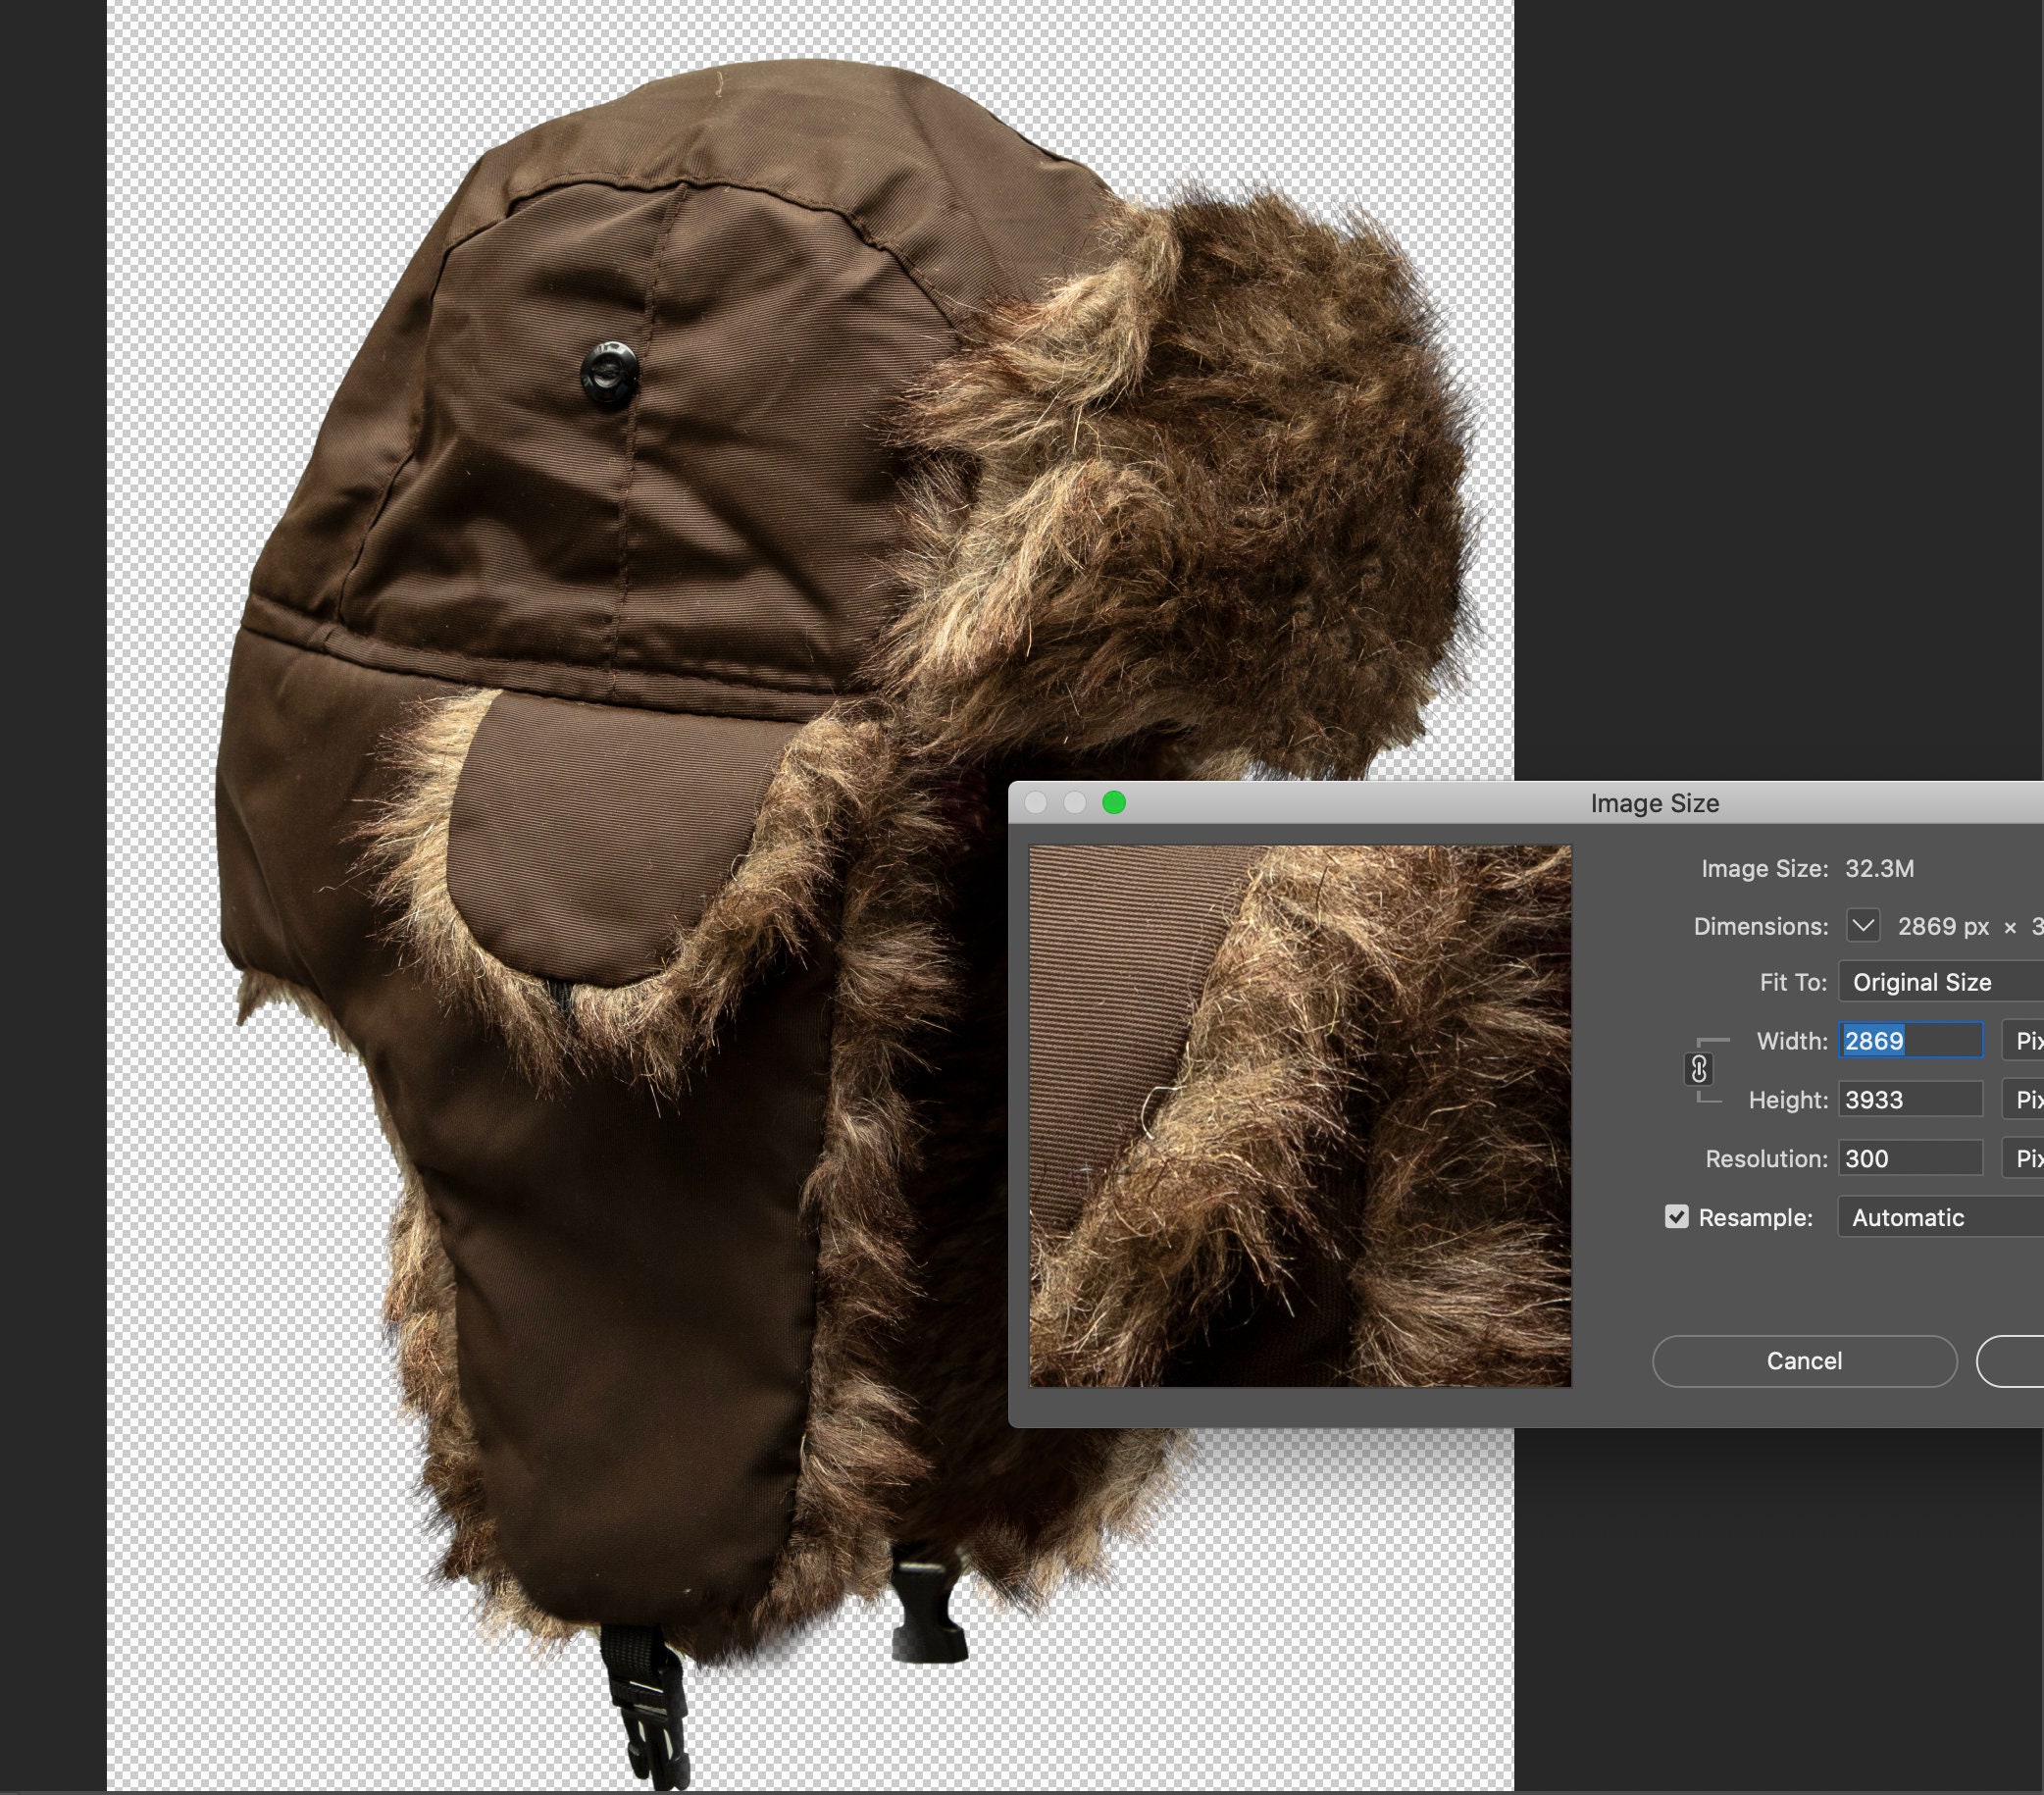Image resolution: width=2044 pixels, height=1795 pixels.
Task: Open the Dimensions unit dropdown arrow
Action: coord(1863,926)
